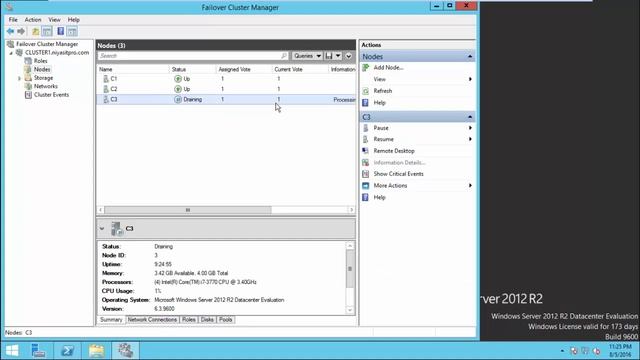Open the Windows Start button
The width and height of the screenshot is (640, 360).
click(12, 351)
